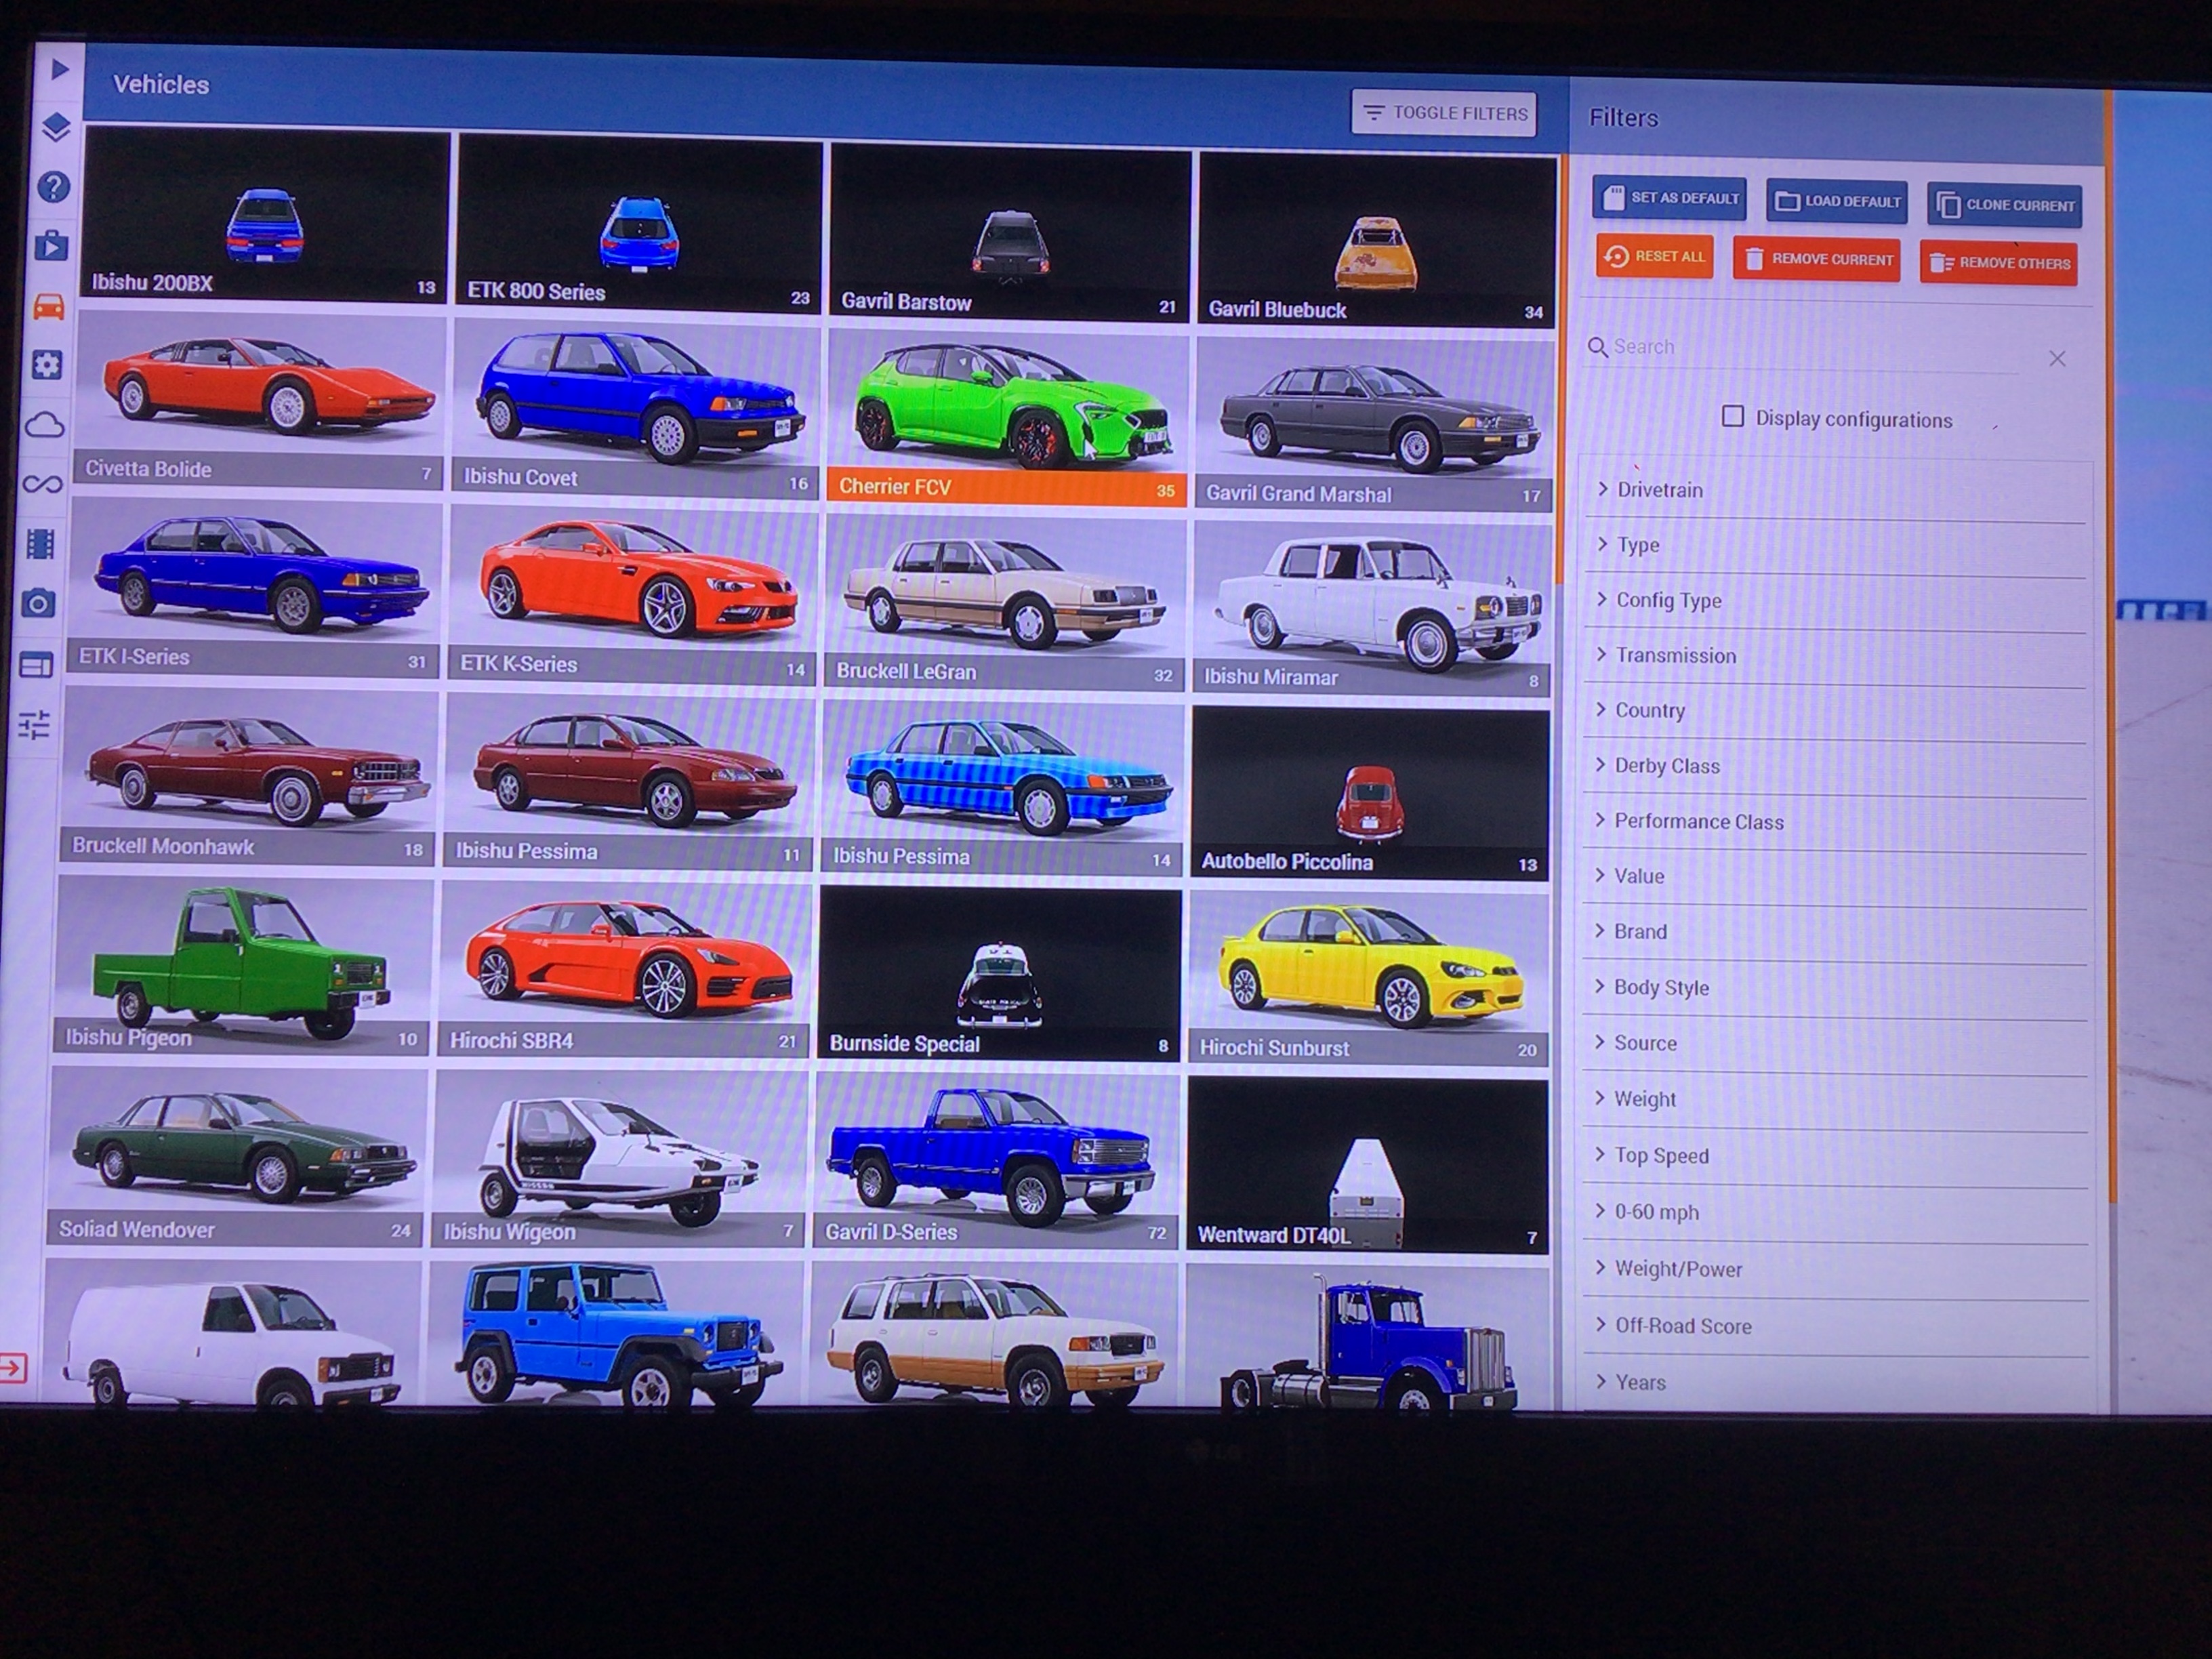Open the options sliders icon
Screen dimensions: 2212x1659
35,724
